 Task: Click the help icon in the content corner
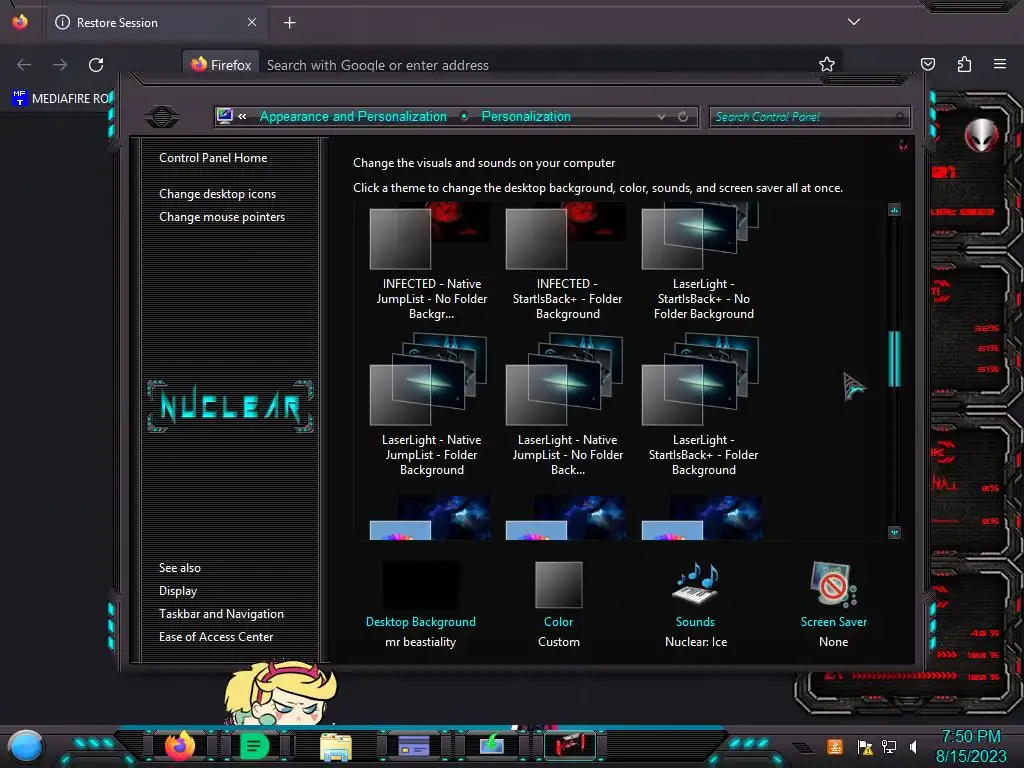pyautogui.click(x=903, y=145)
